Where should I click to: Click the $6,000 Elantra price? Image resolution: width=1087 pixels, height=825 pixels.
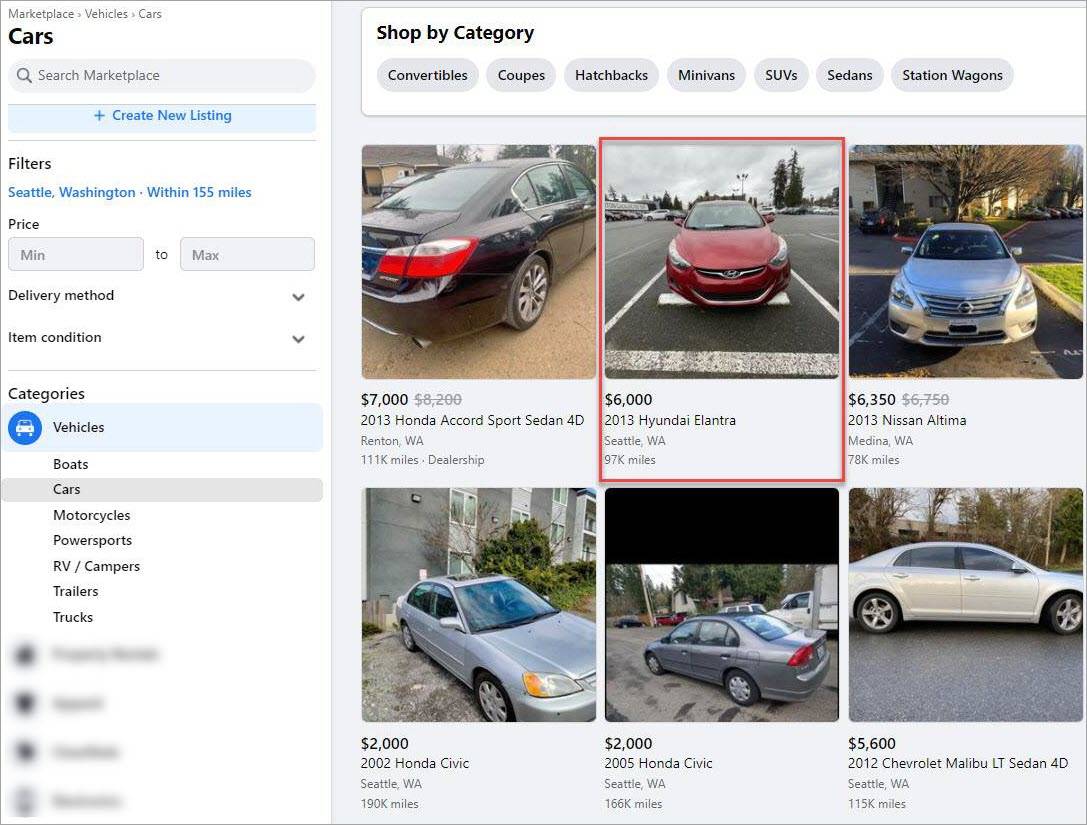[628, 400]
